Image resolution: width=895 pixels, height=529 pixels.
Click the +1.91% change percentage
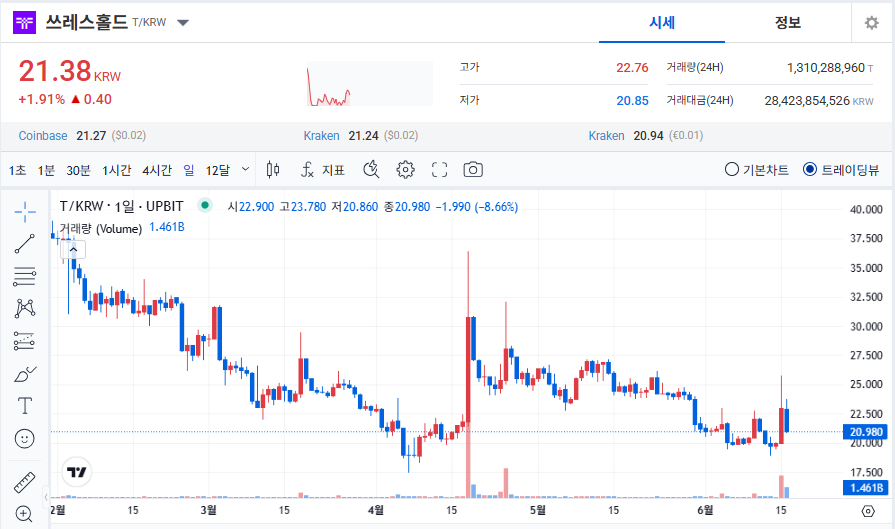click(42, 99)
